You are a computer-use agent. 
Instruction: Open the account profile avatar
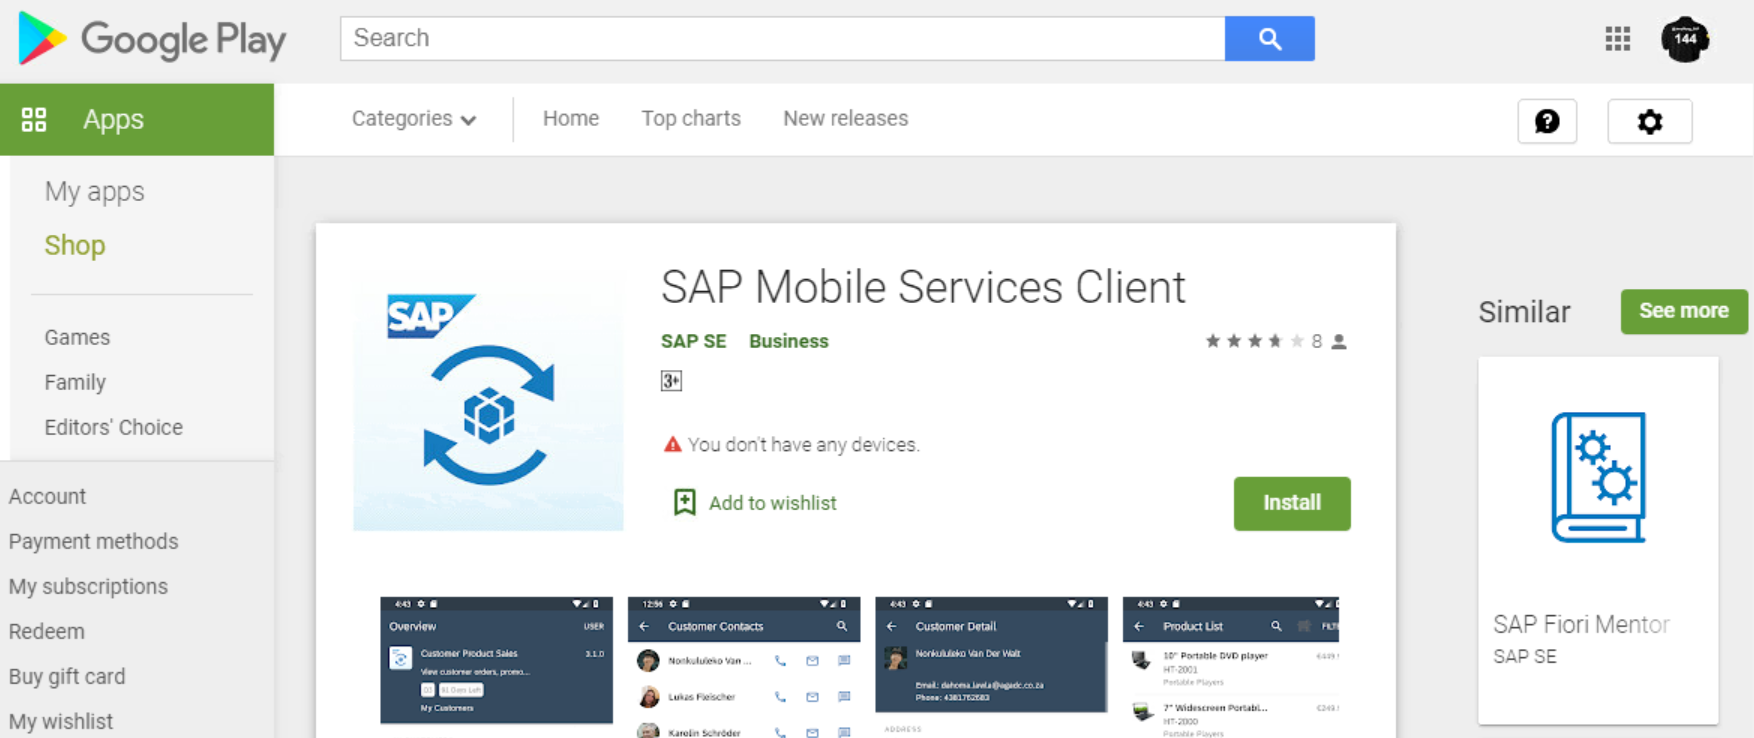pyautogui.click(x=1685, y=39)
